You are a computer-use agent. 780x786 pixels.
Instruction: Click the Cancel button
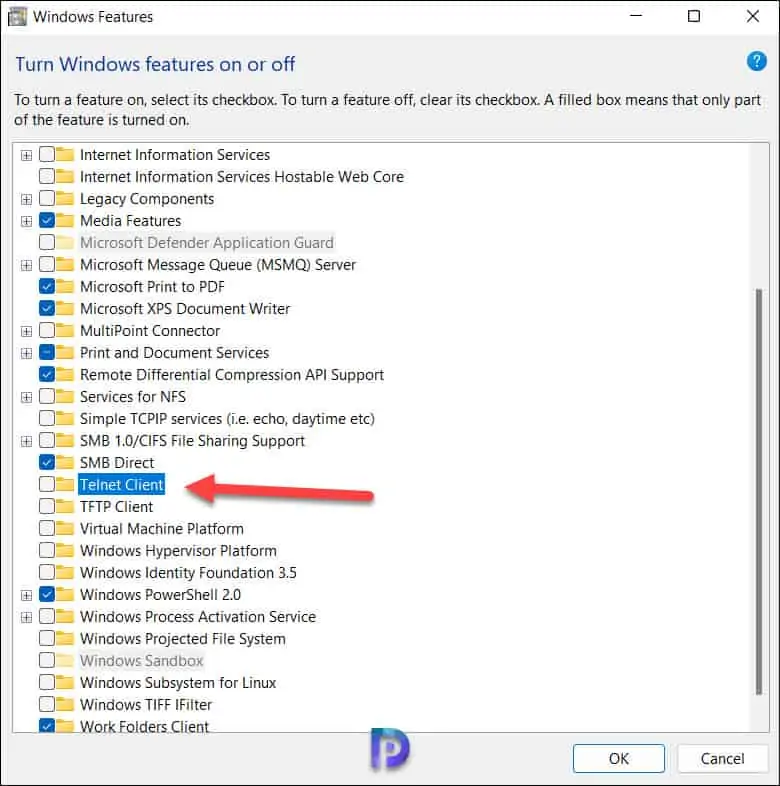click(x=722, y=758)
